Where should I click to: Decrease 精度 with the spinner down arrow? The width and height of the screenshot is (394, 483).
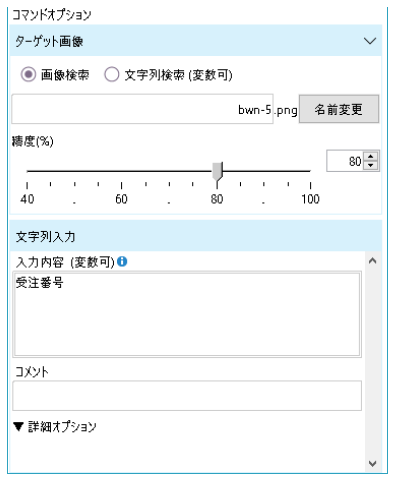click(x=371, y=165)
